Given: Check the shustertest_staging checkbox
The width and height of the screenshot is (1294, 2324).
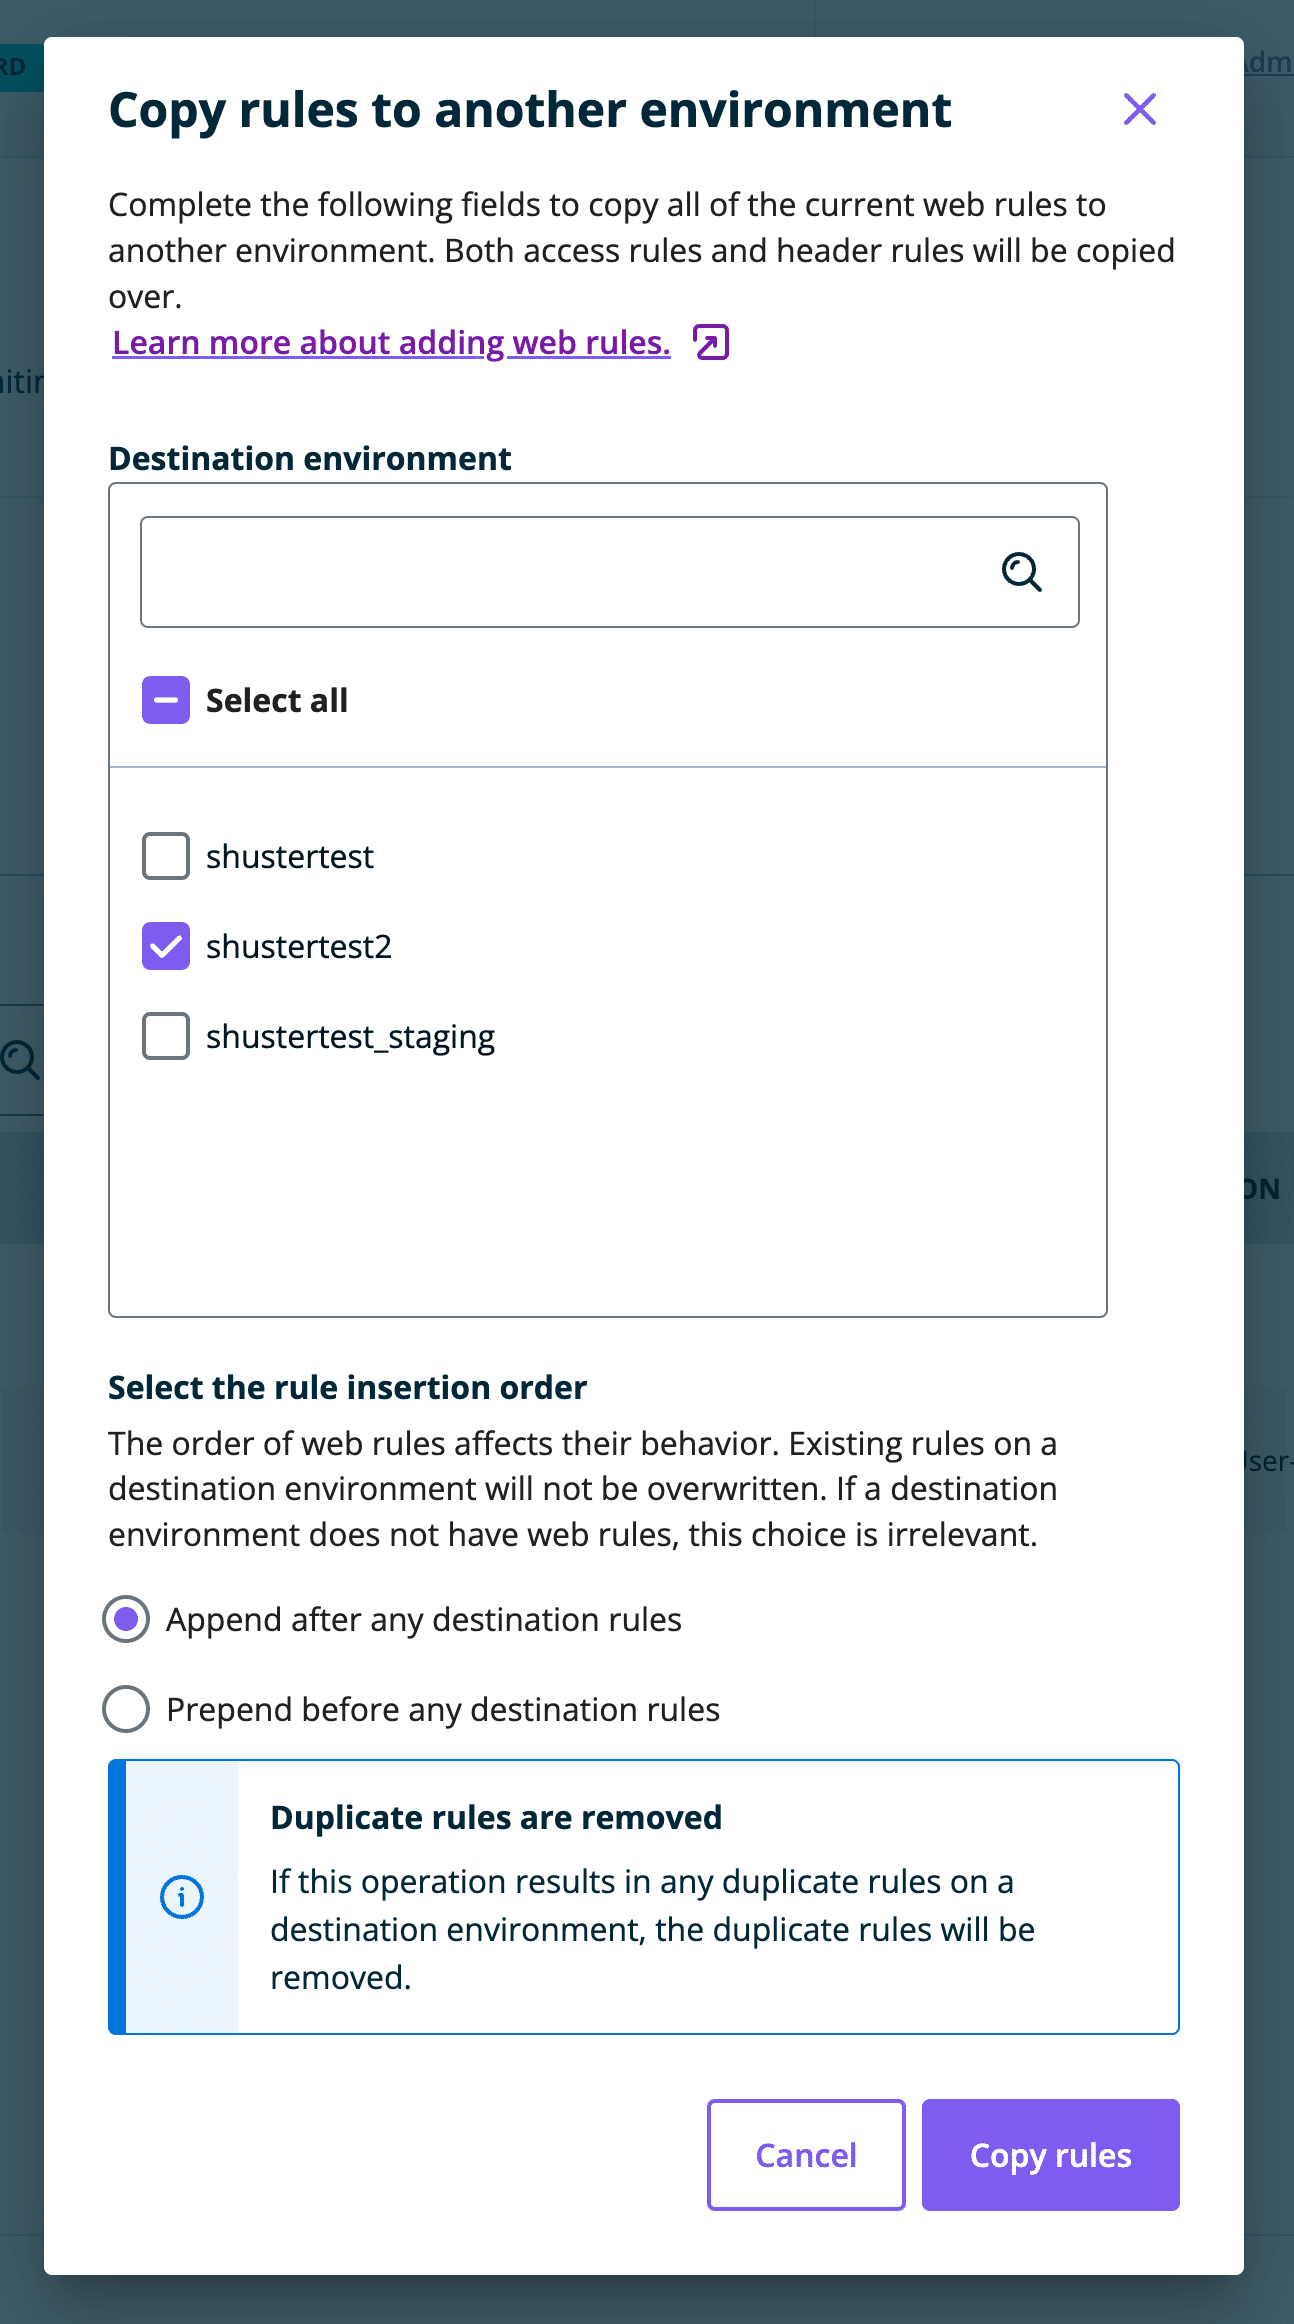Looking at the screenshot, I should [165, 1035].
